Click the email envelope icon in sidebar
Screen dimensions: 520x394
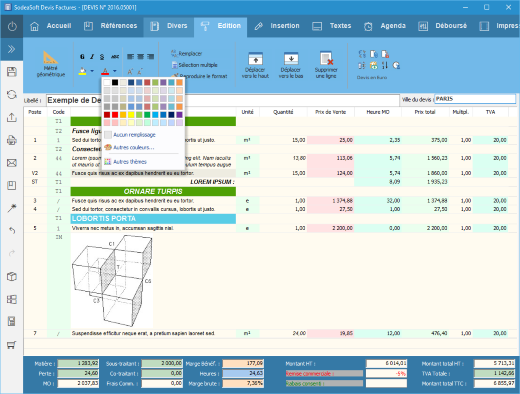coord(12,163)
